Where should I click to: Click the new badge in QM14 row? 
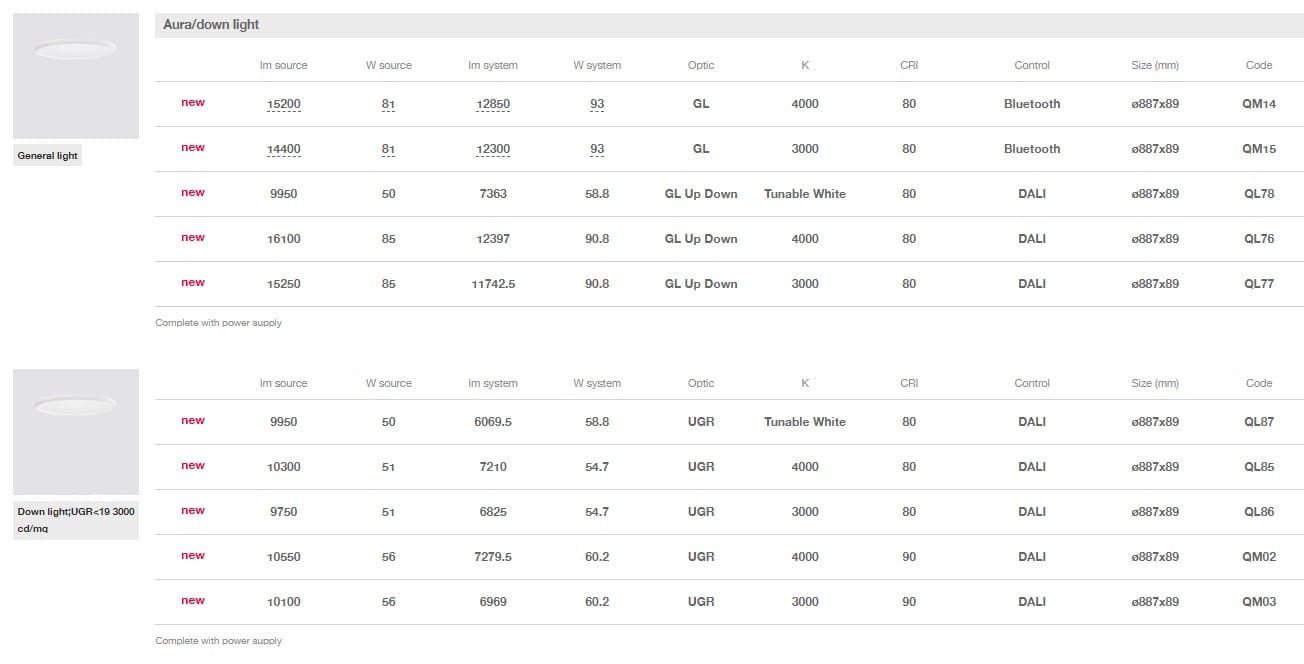(x=192, y=103)
